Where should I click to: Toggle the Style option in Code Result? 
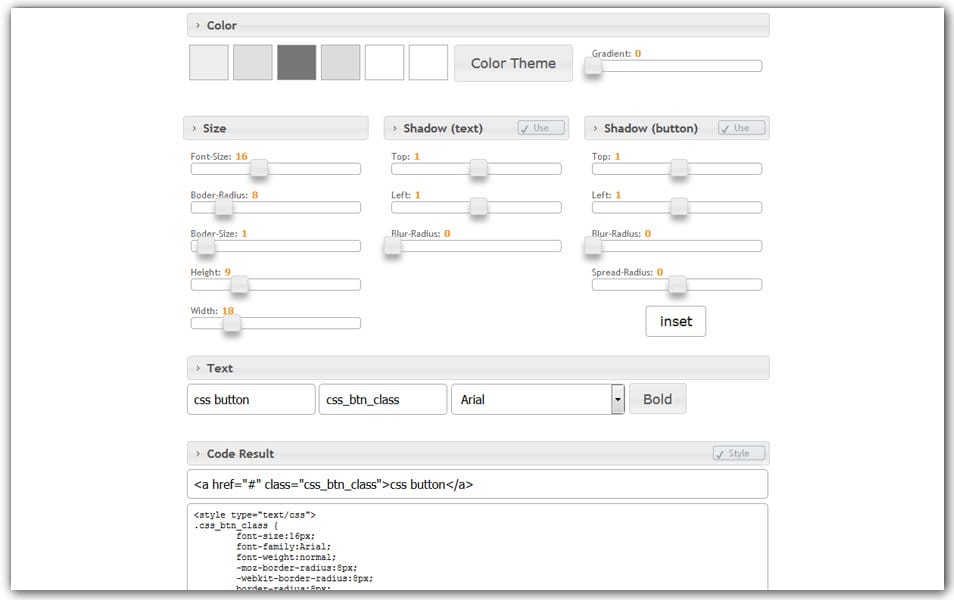(737, 452)
